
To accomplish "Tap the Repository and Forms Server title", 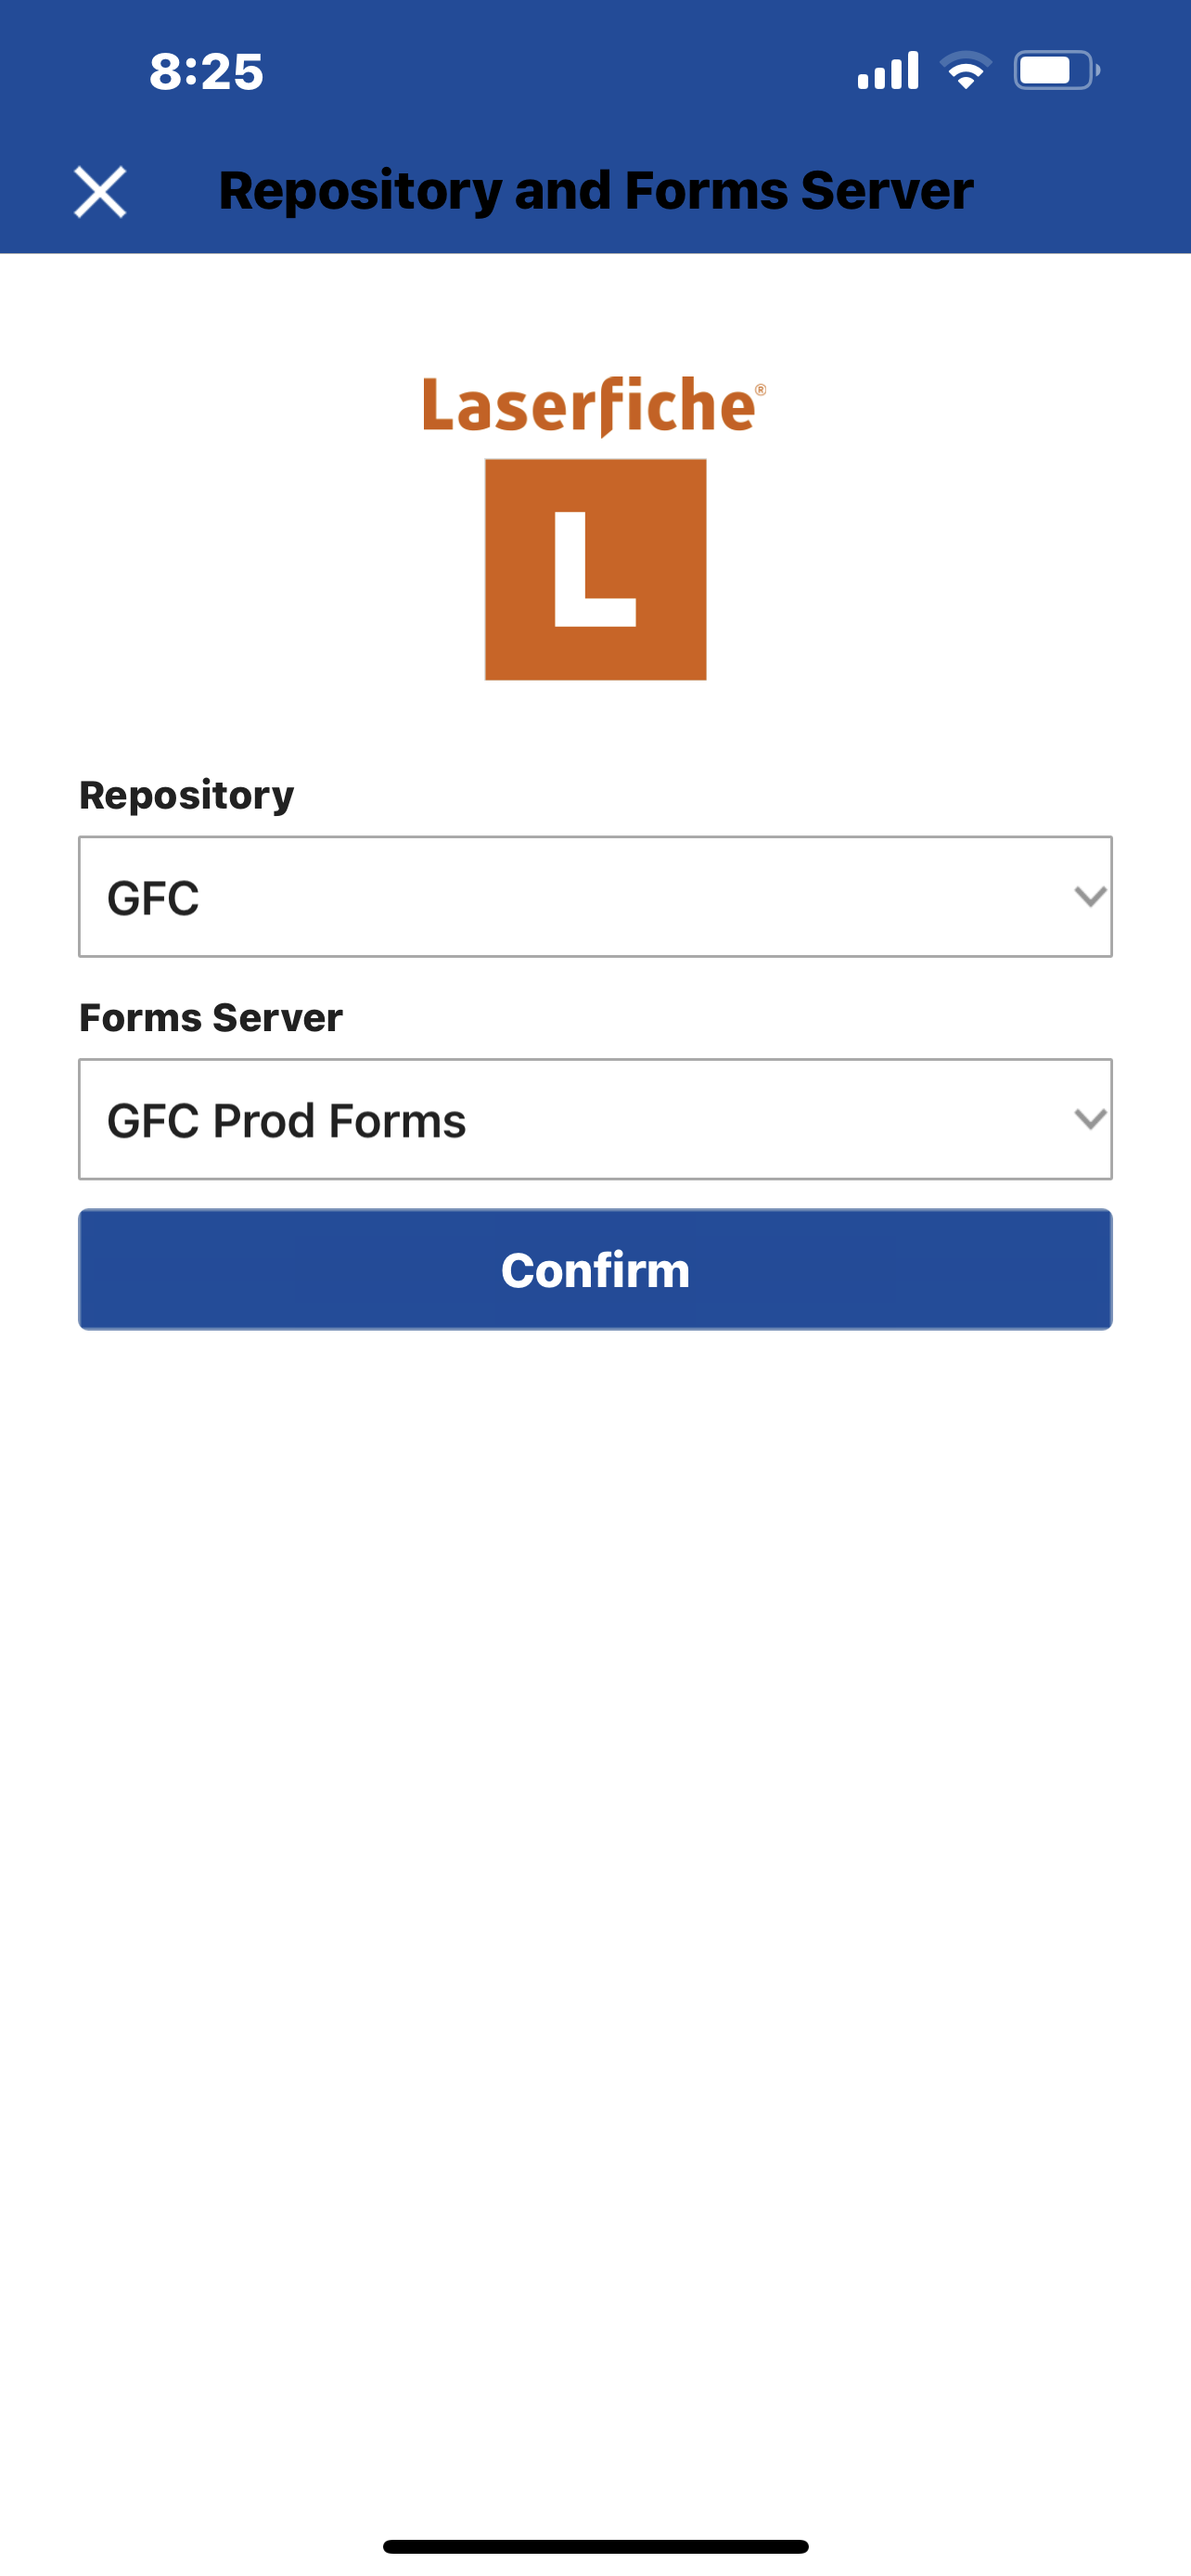I will pyautogui.click(x=595, y=190).
